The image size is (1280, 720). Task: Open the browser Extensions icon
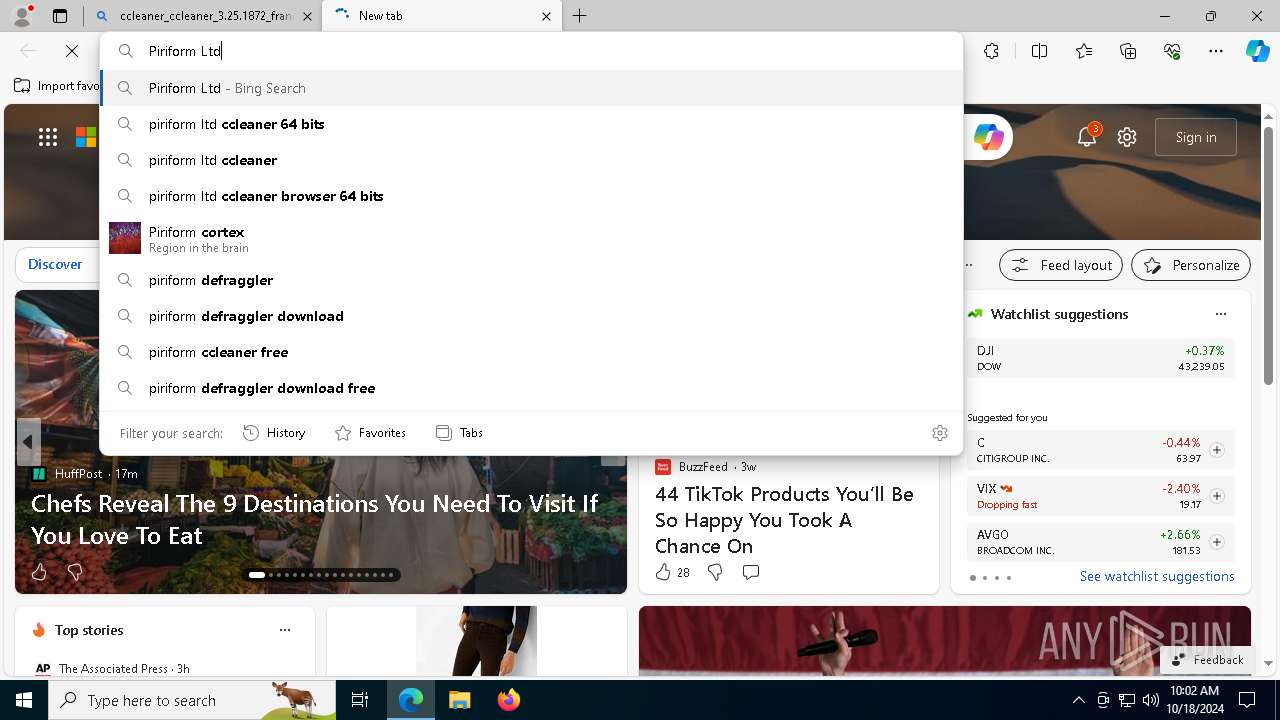tap(991, 51)
